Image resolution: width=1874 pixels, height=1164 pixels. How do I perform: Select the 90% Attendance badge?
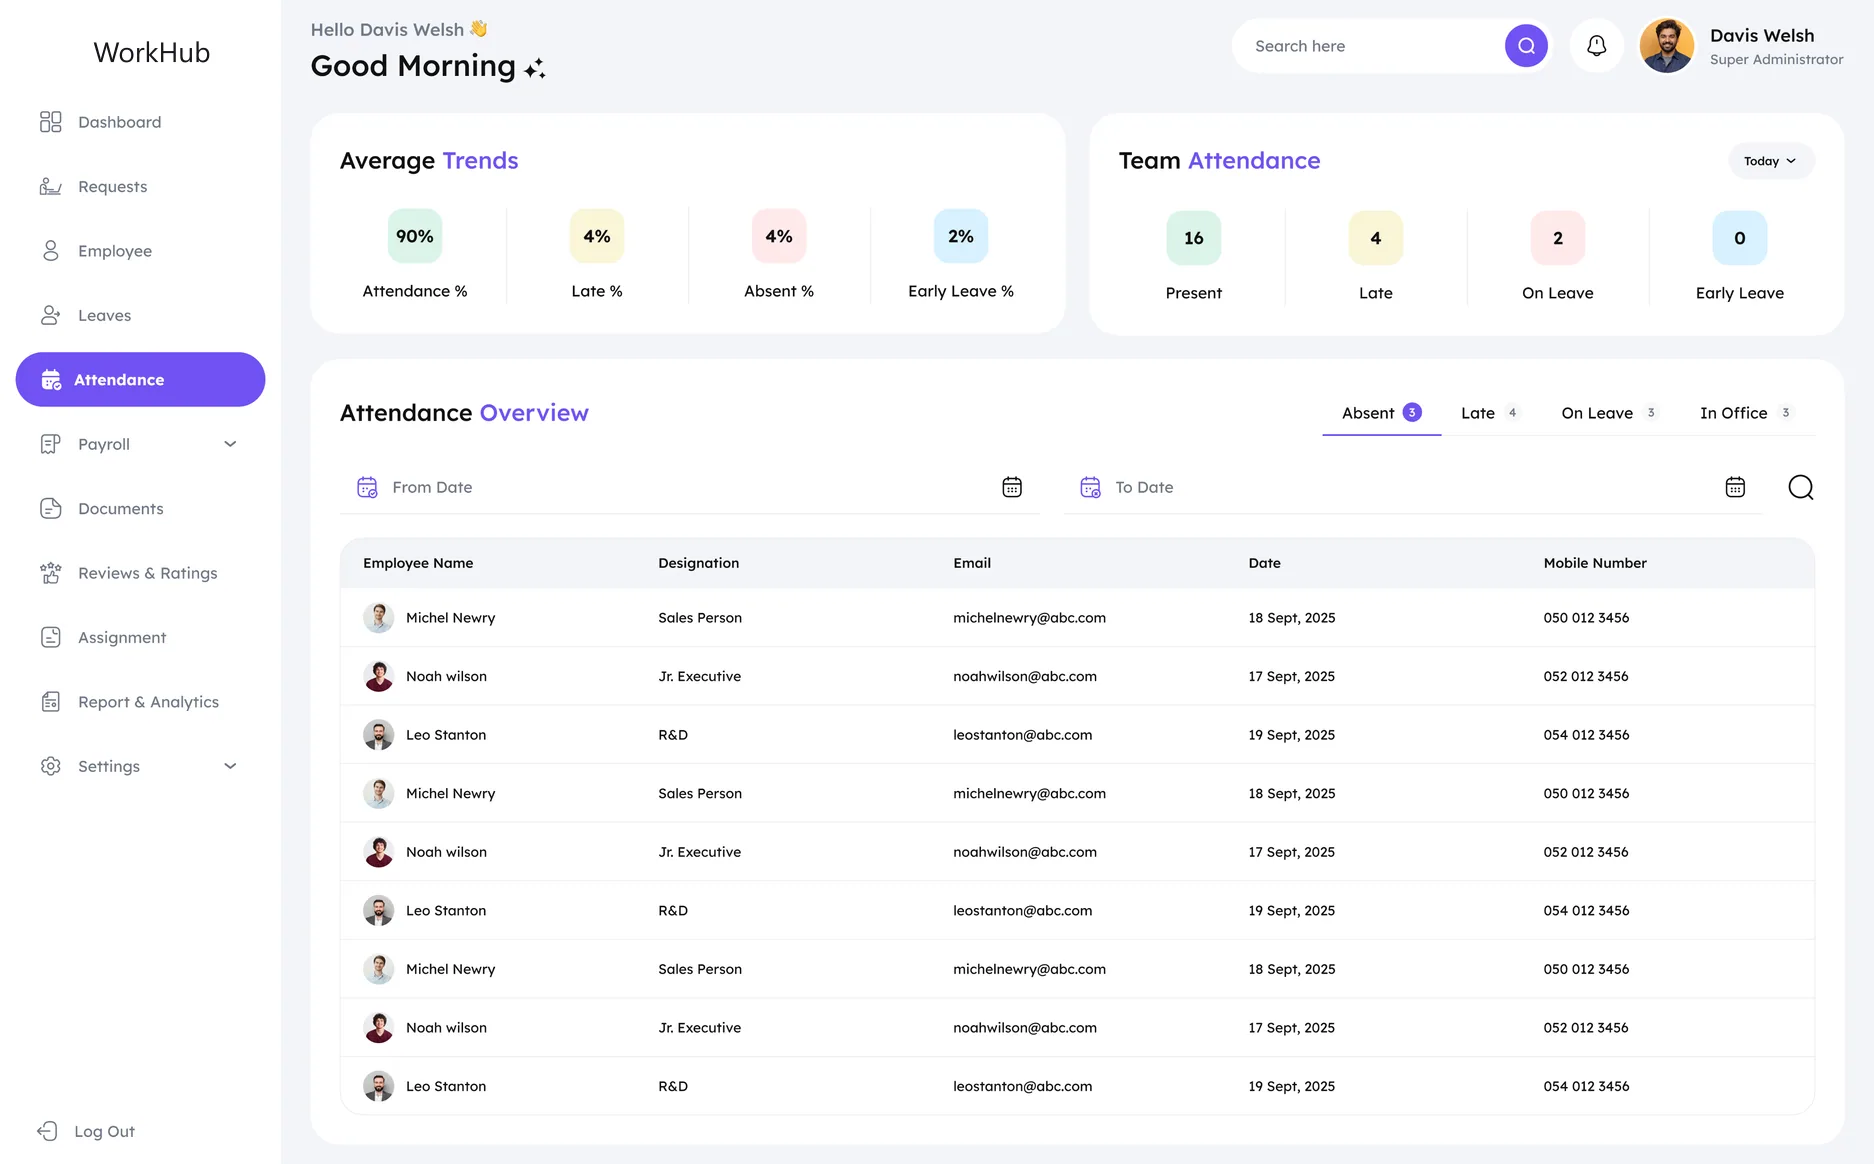[x=415, y=236]
